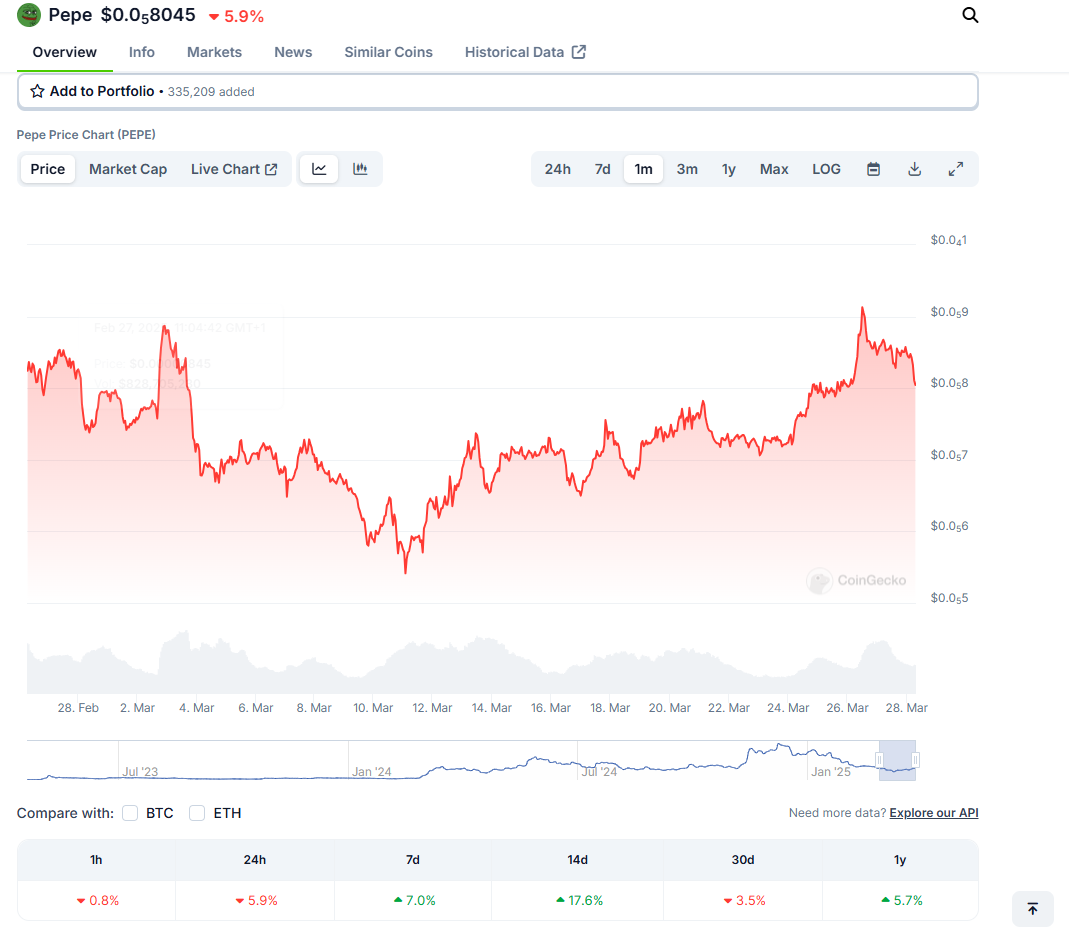
Task: Show the Price chart
Action: [x=48, y=169]
